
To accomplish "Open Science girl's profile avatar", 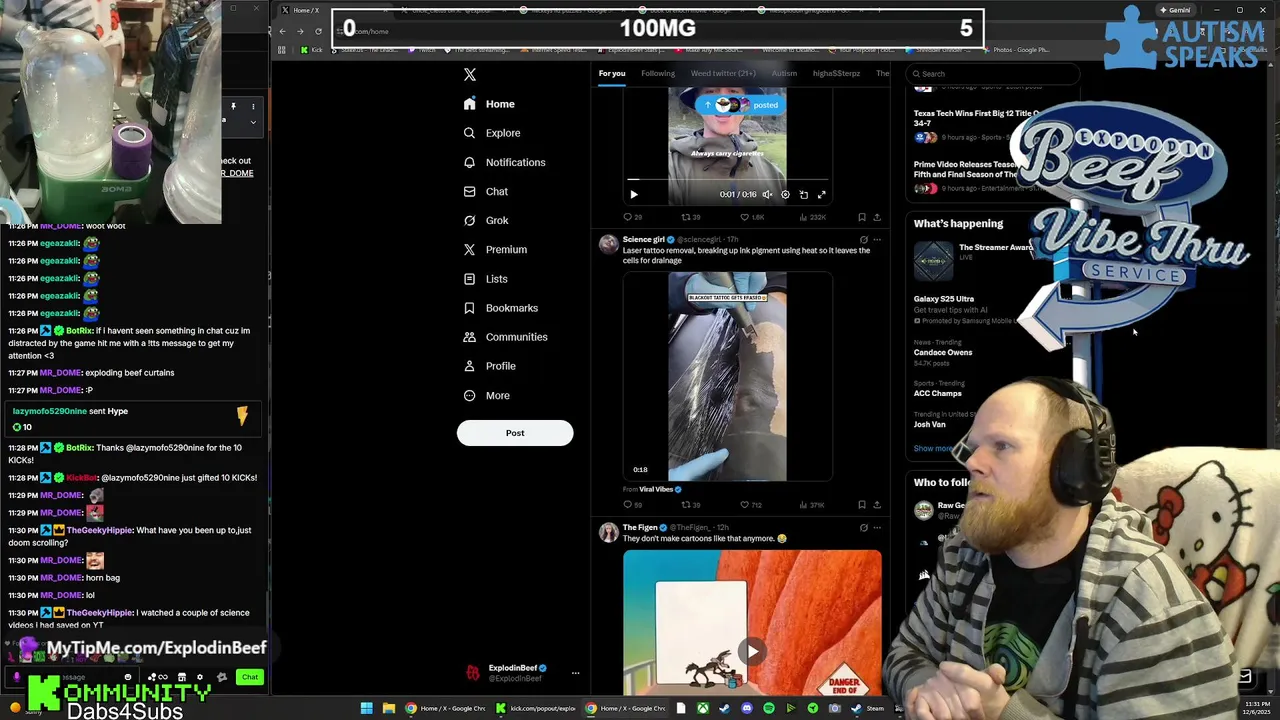I will (608, 244).
